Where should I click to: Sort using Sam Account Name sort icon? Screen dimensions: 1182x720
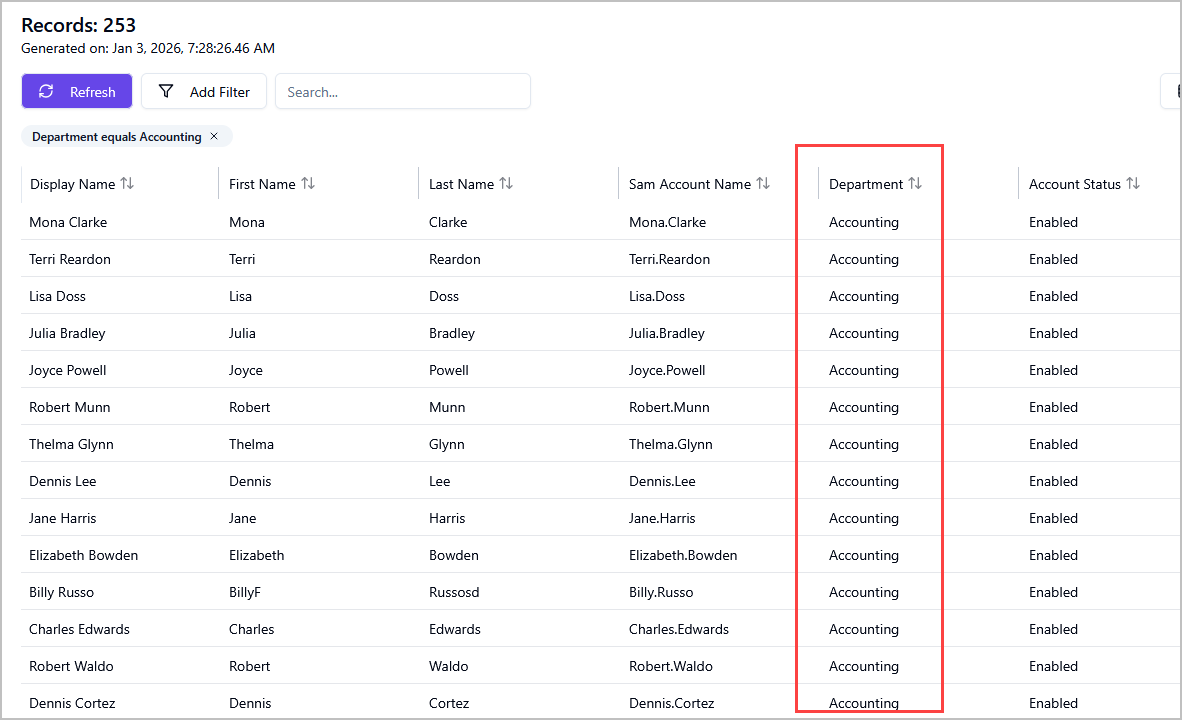pyautogui.click(x=764, y=183)
